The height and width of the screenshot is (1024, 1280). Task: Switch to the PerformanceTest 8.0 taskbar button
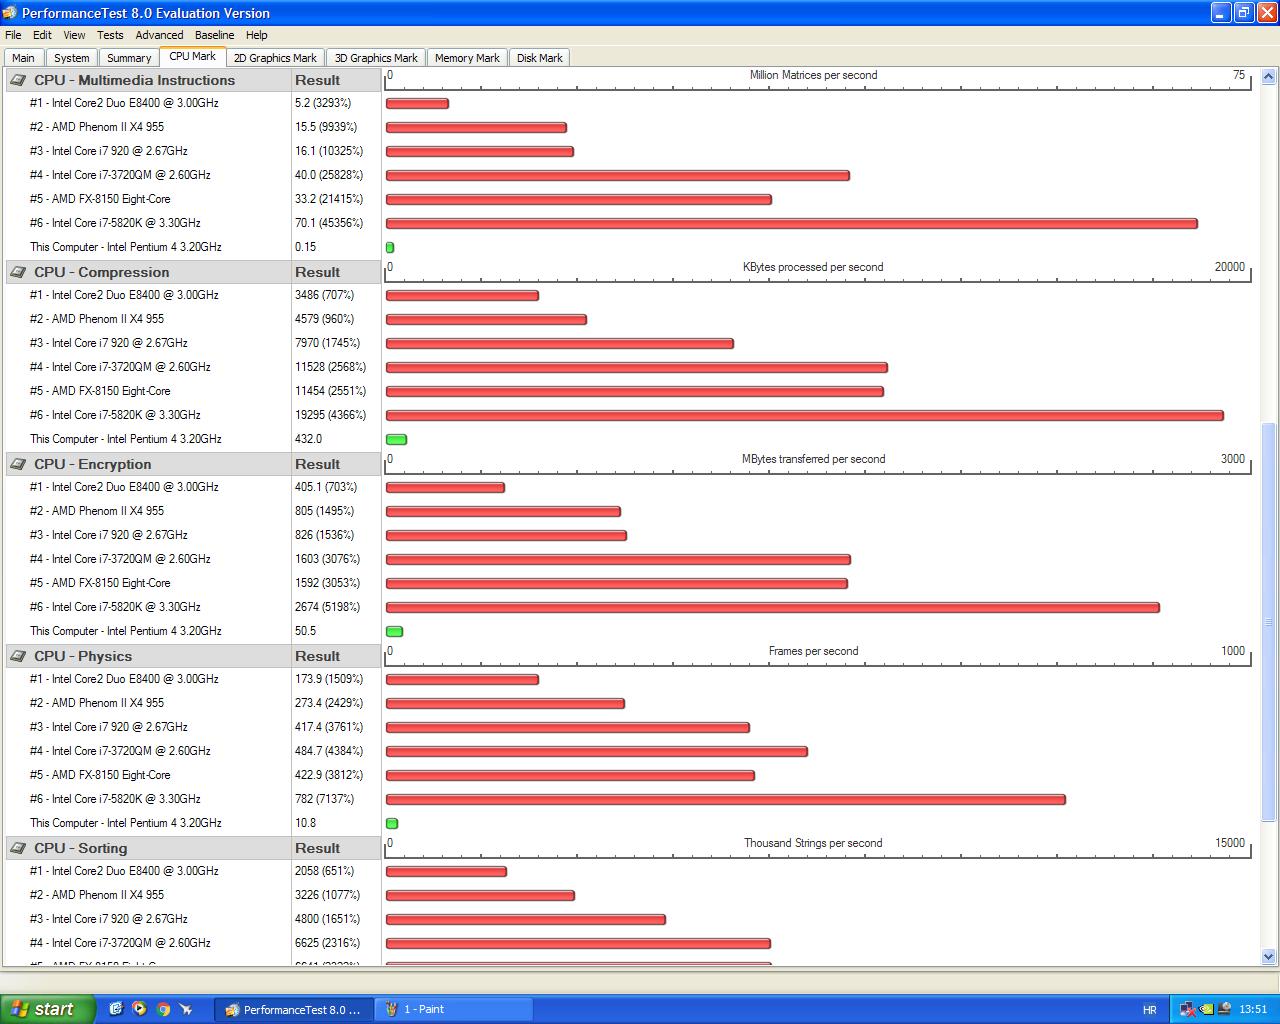coord(294,1010)
